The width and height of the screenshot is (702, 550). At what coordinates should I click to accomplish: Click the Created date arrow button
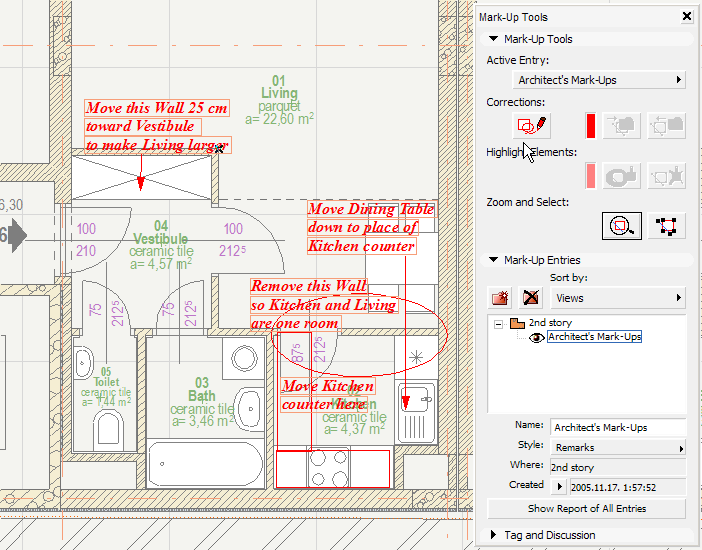click(559, 487)
